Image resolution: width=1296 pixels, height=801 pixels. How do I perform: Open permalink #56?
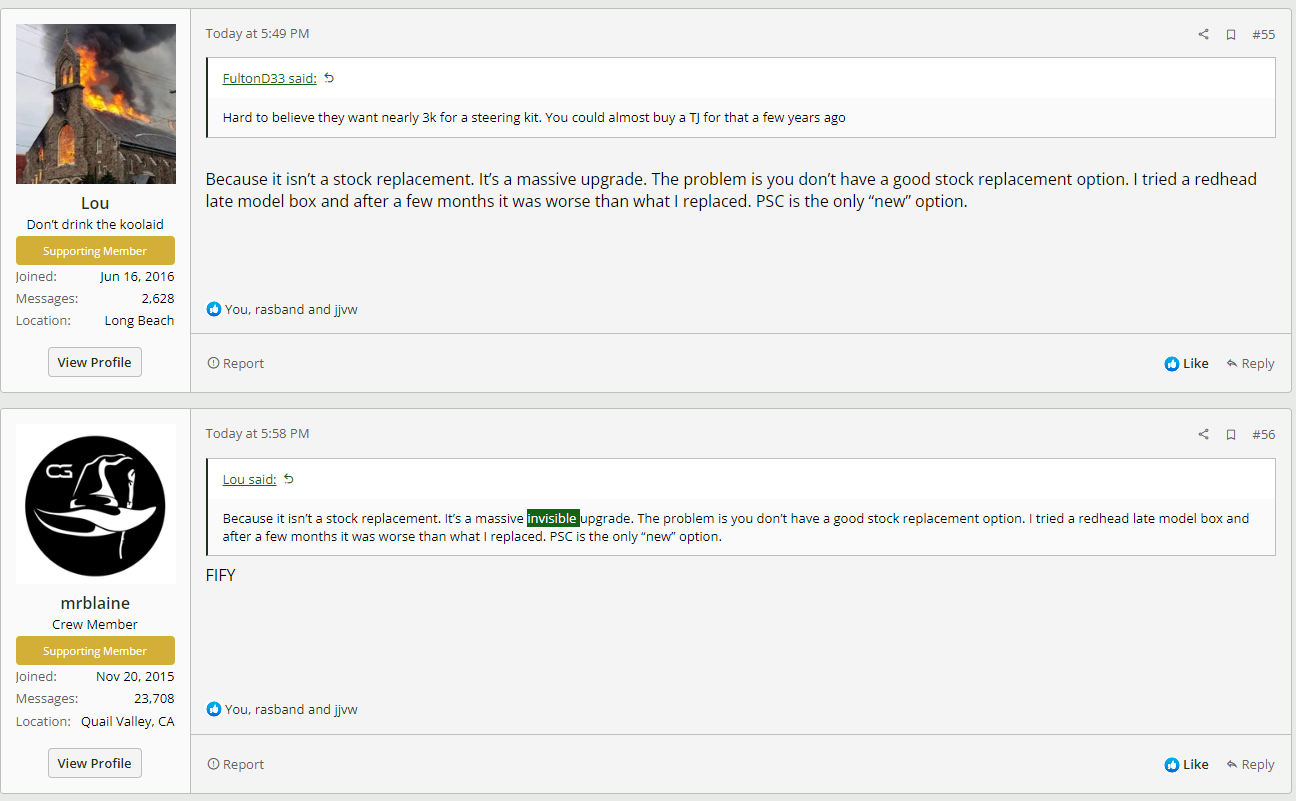(x=1264, y=434)
